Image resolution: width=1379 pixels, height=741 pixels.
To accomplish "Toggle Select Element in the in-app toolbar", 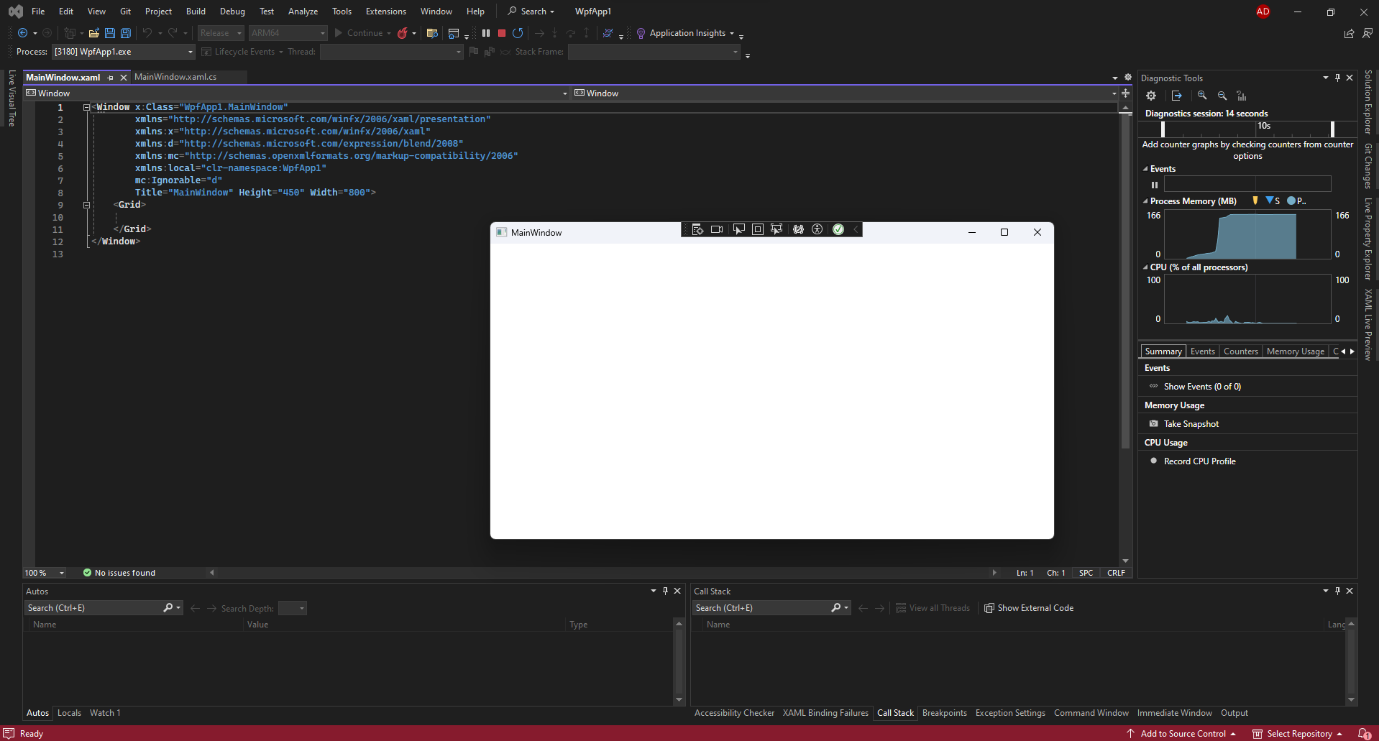I will pyautogui.click(x=738, y=230).
